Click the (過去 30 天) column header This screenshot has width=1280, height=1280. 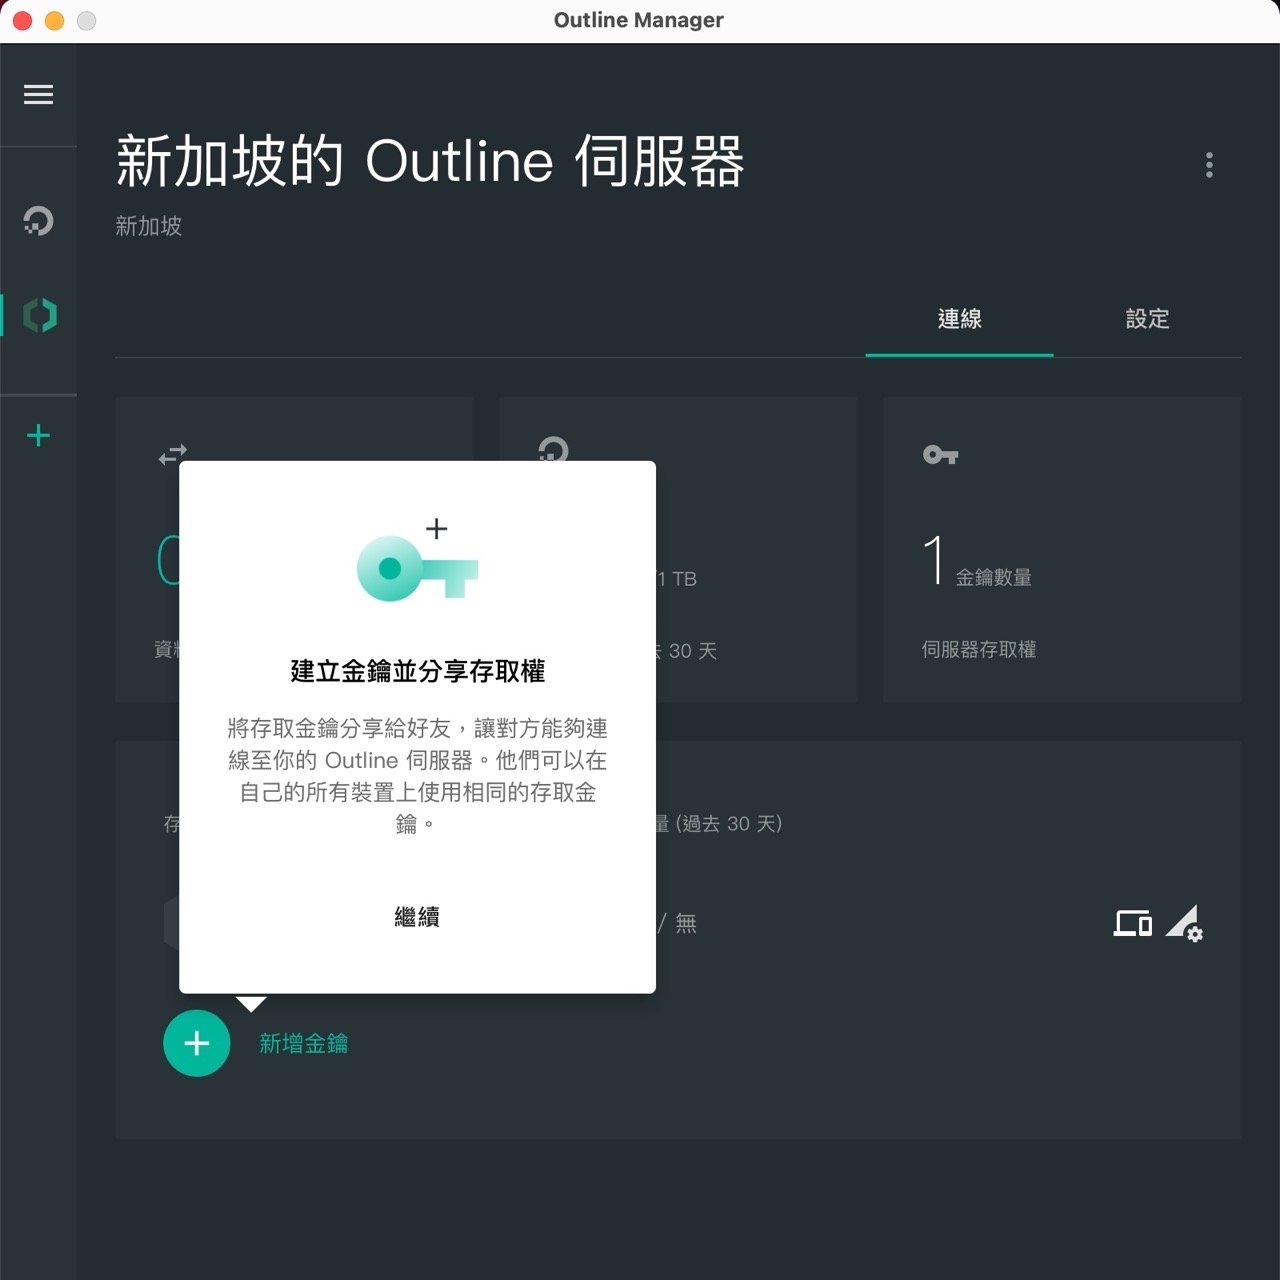click(x=729, y=824)
